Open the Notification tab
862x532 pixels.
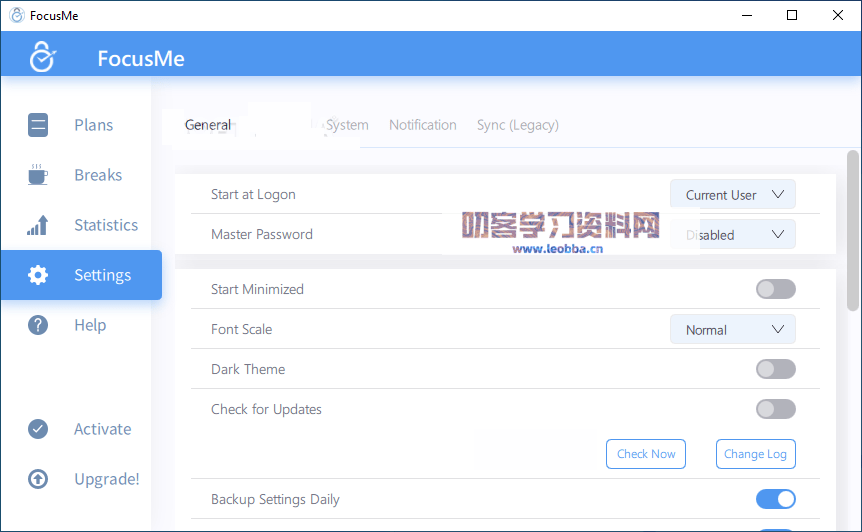tap(423, 125)
